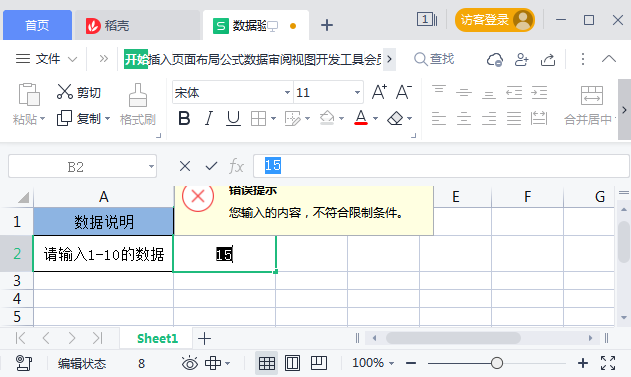Click the Paste icon
The width and height of the screenshot is (631, 377).
coord(29,95)
